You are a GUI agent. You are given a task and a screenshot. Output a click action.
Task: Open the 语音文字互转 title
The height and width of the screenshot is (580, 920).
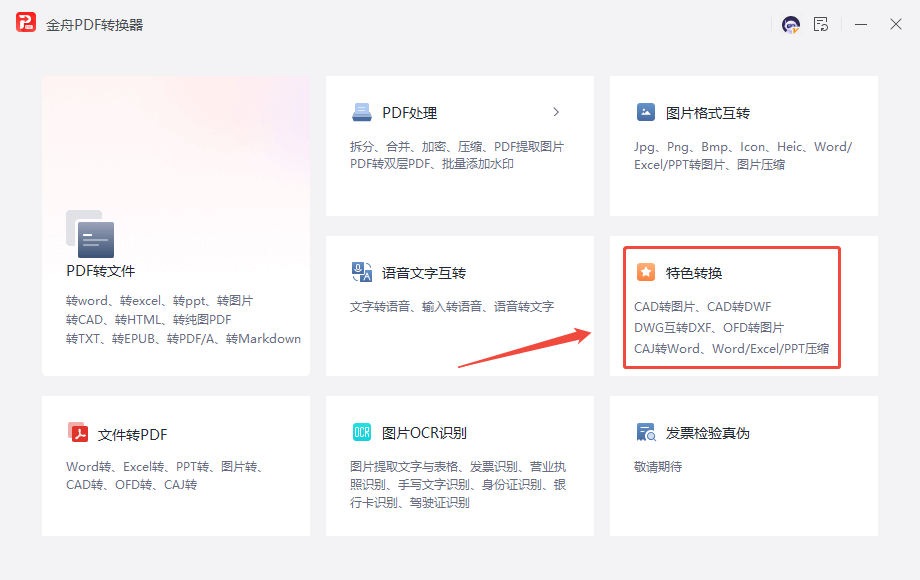tap(424, 273)
